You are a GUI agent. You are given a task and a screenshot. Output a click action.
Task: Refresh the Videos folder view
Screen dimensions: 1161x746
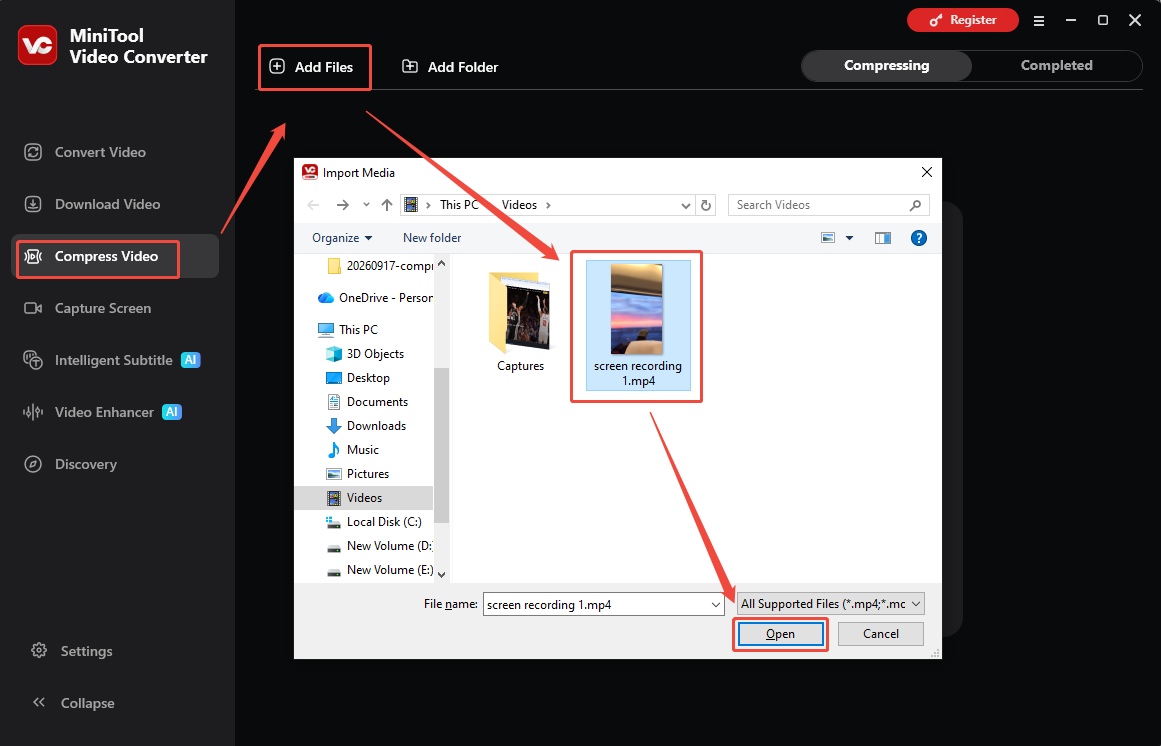point(706,206)
